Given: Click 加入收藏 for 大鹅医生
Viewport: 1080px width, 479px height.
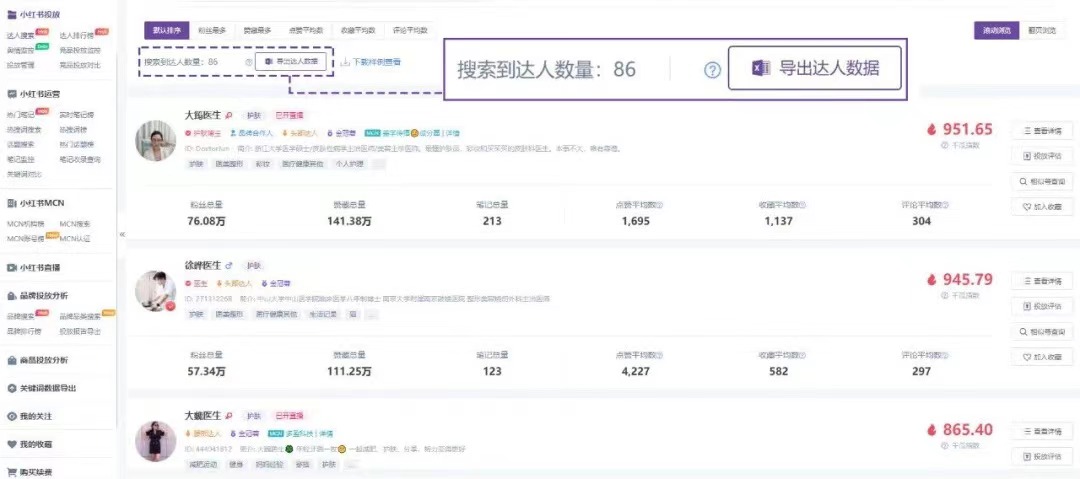Looking at the screenshot, I should [1041, 206].
